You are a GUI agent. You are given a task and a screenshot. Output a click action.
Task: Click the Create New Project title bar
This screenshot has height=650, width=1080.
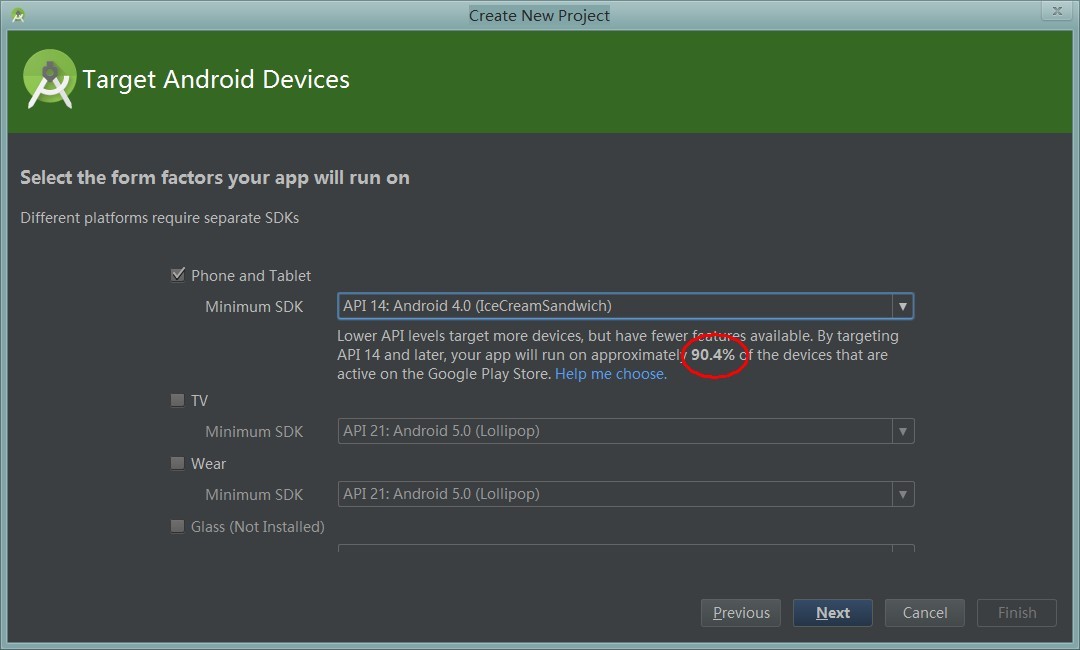539,15
